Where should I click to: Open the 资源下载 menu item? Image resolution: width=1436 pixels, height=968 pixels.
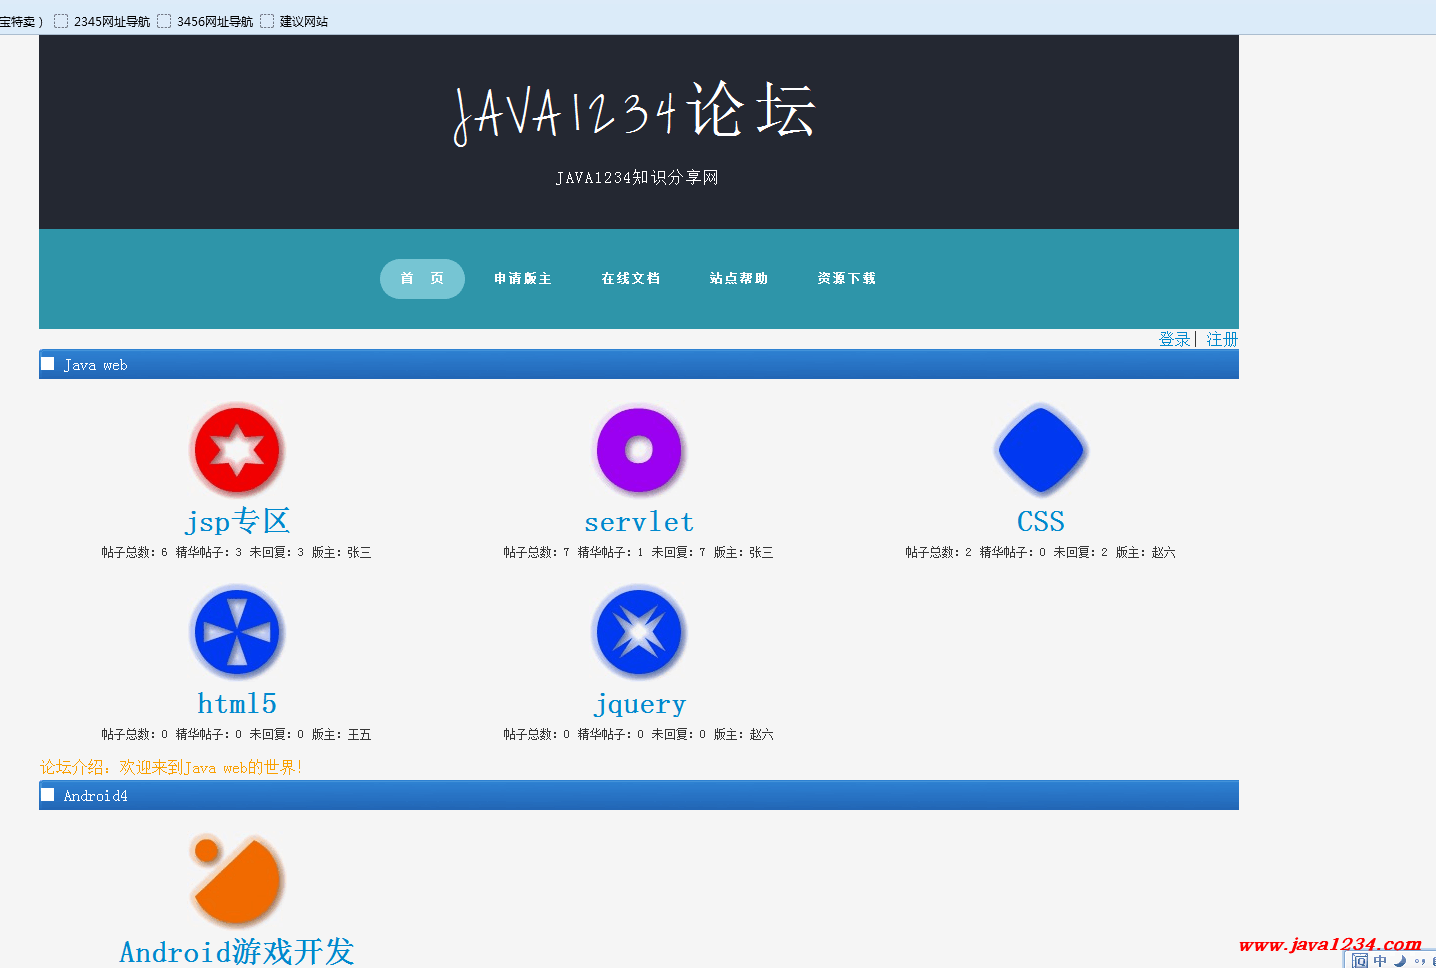pos(847,279)
